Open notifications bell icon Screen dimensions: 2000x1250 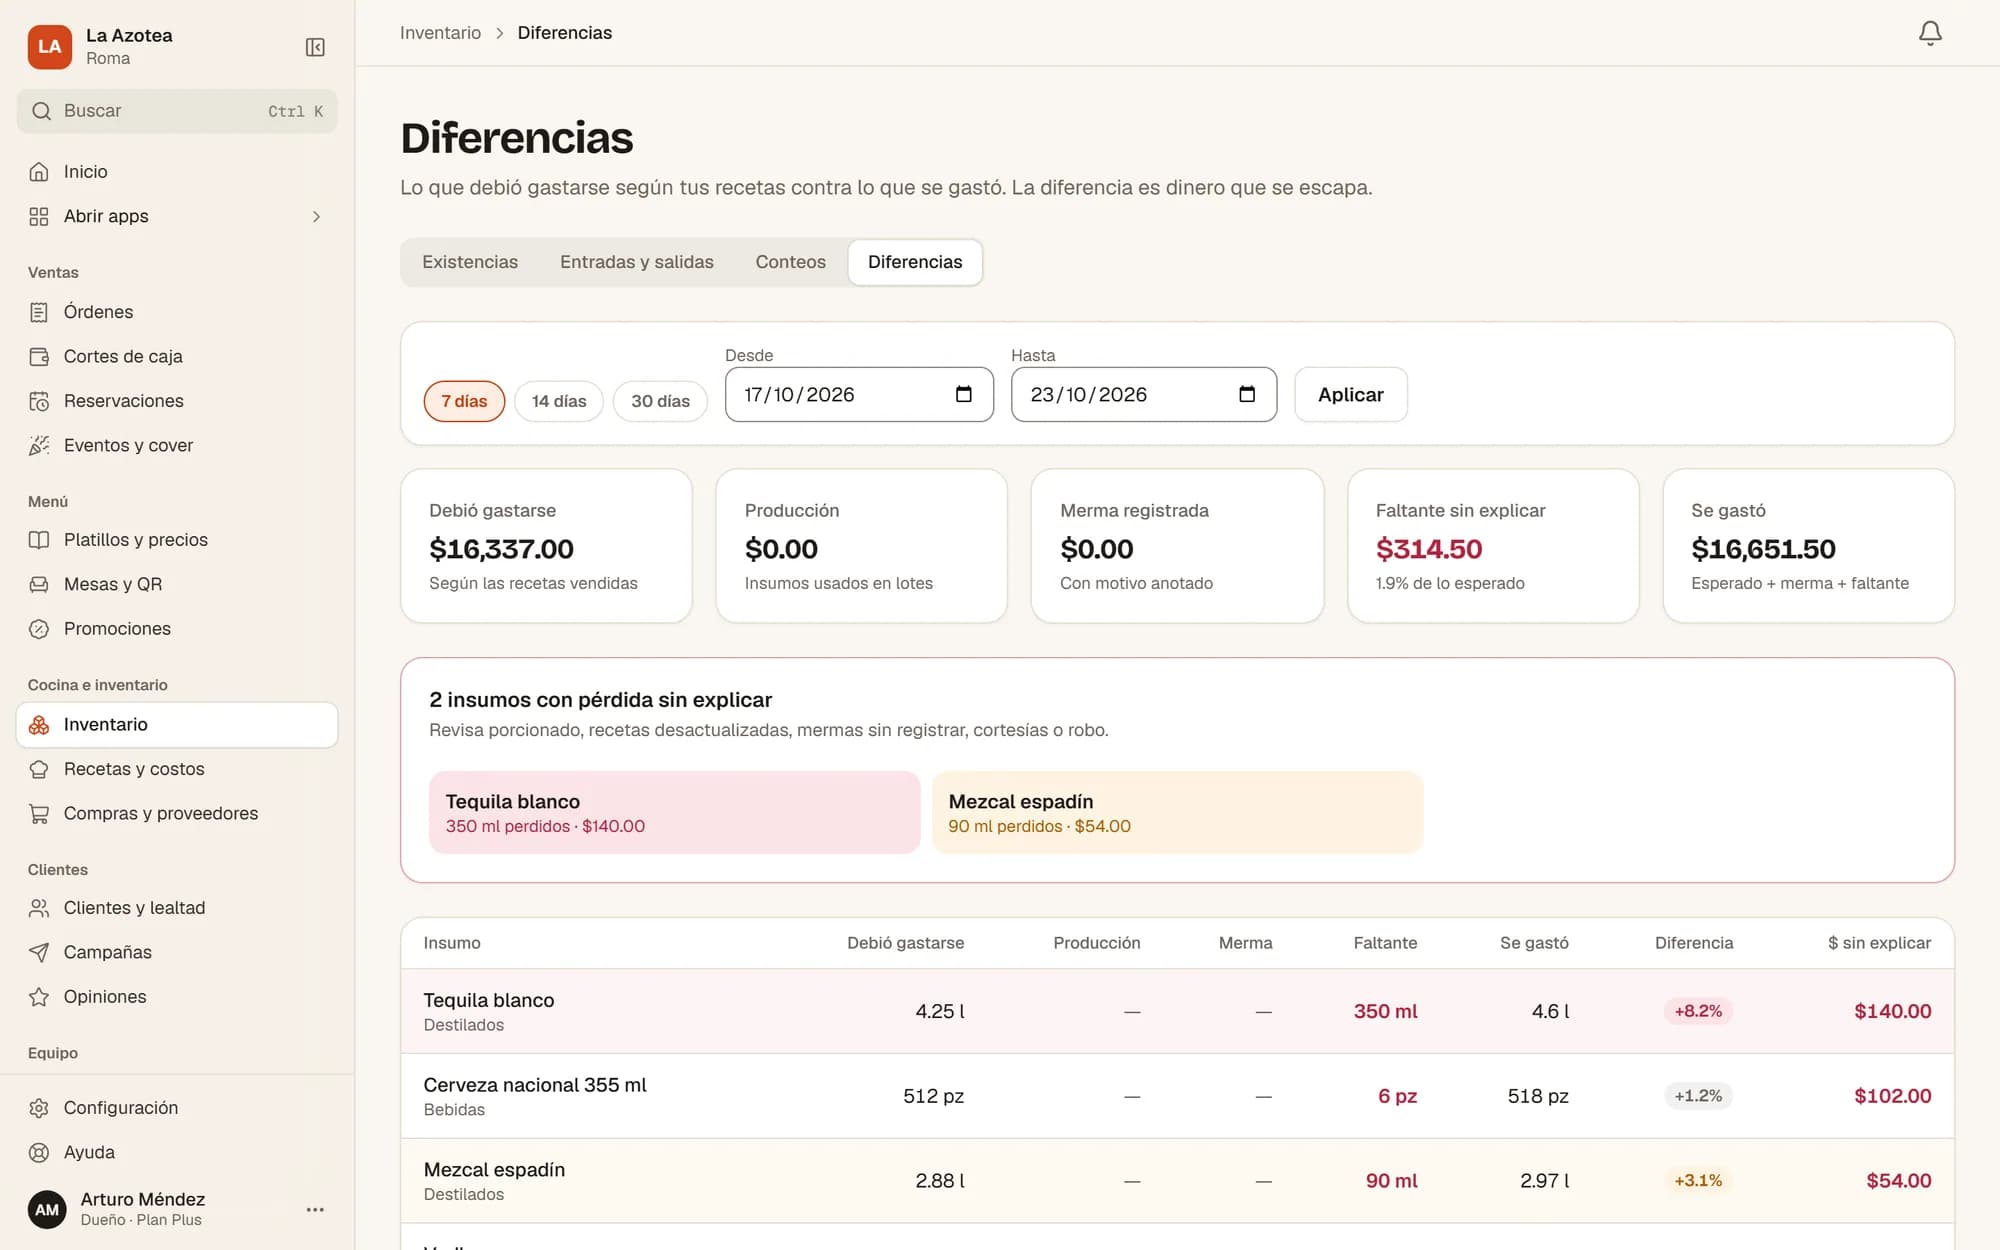1930,33
